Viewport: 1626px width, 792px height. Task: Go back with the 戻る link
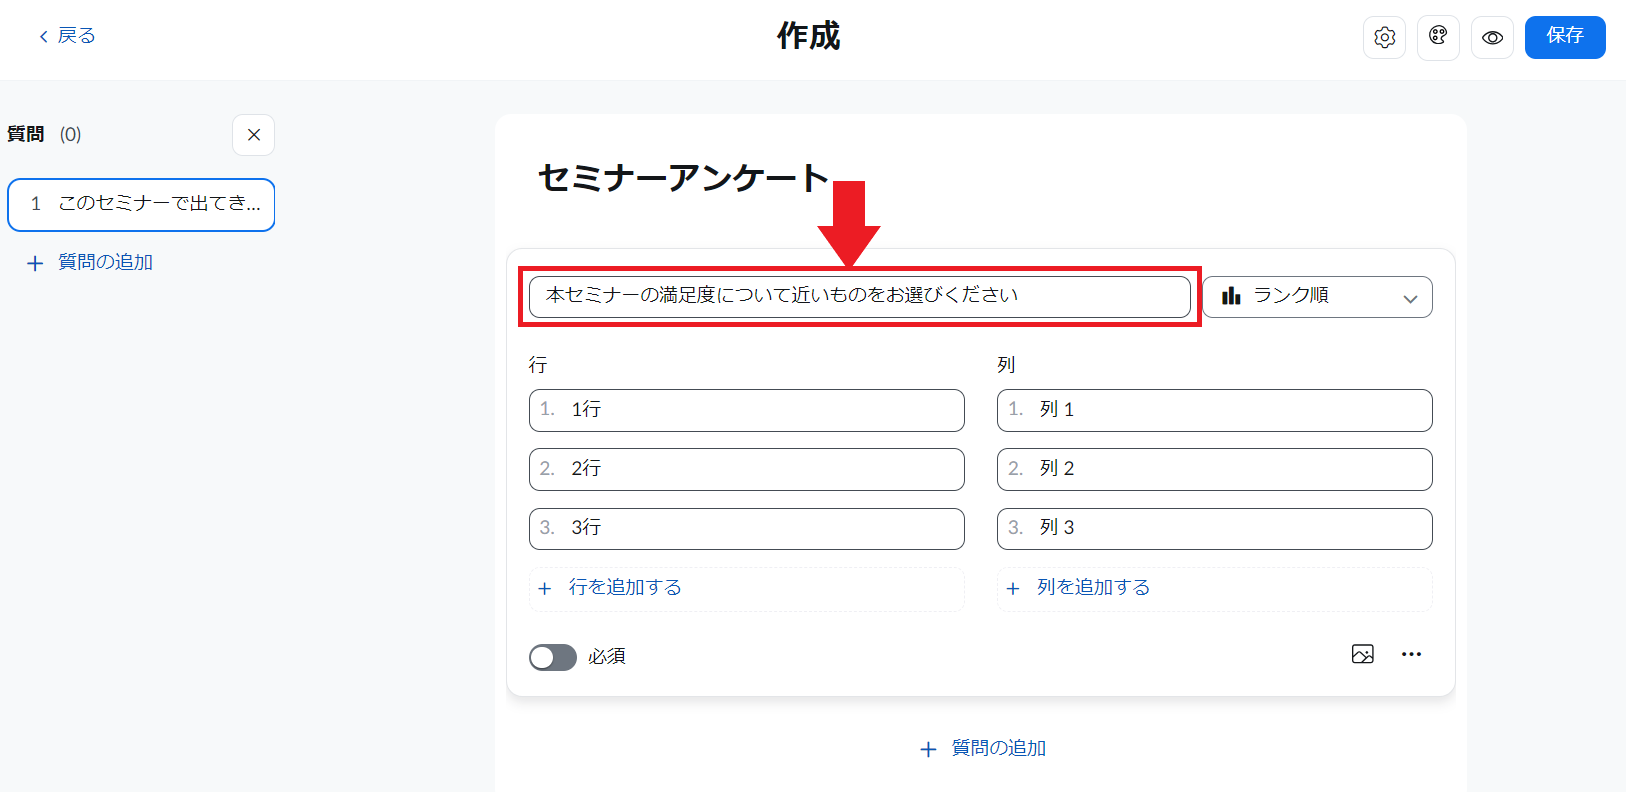click(x=67, y=36)
